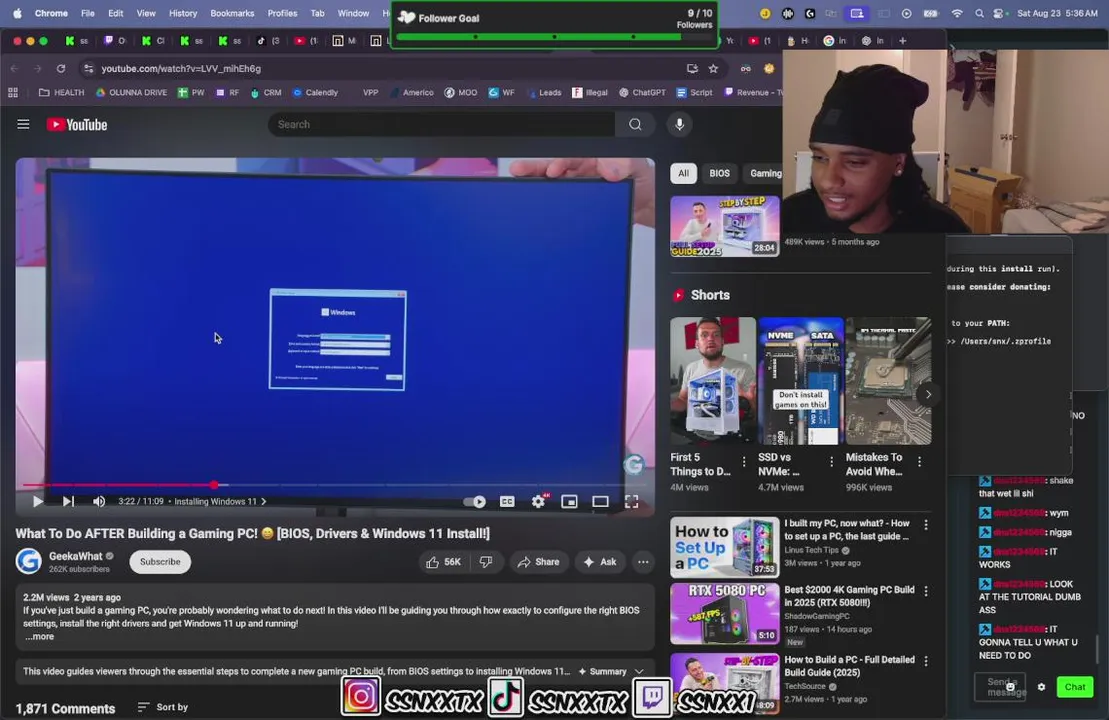
Task: Open Wi-Fi status menu icon
Action: [x=956, y=13]
